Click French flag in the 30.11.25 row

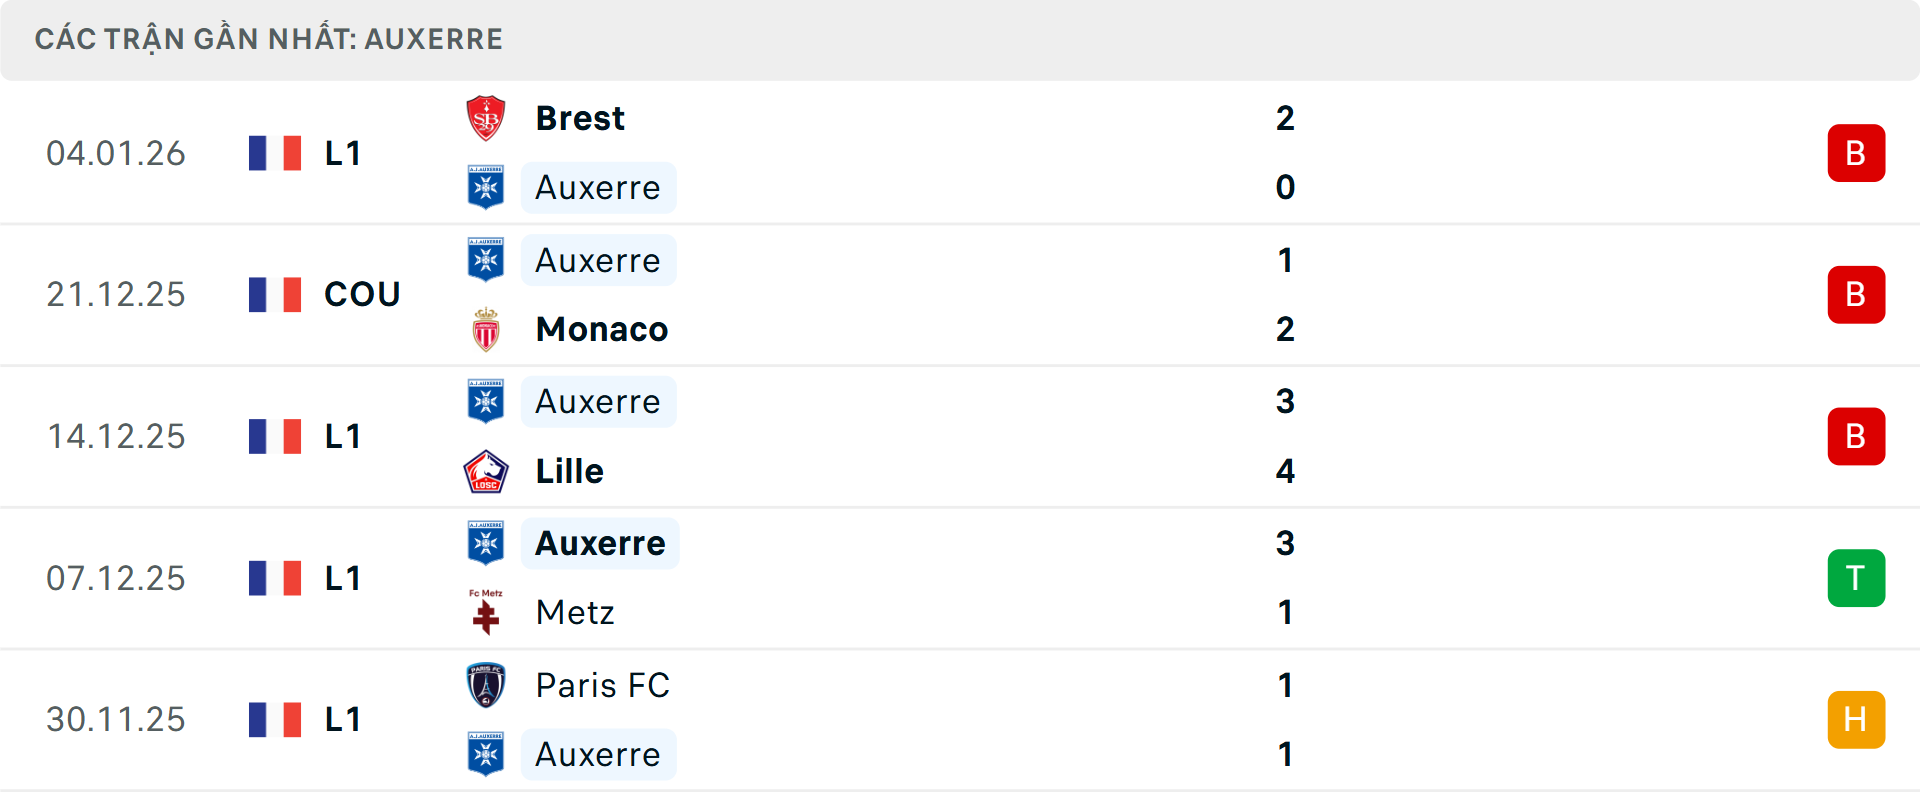click(x=275, y=720)
